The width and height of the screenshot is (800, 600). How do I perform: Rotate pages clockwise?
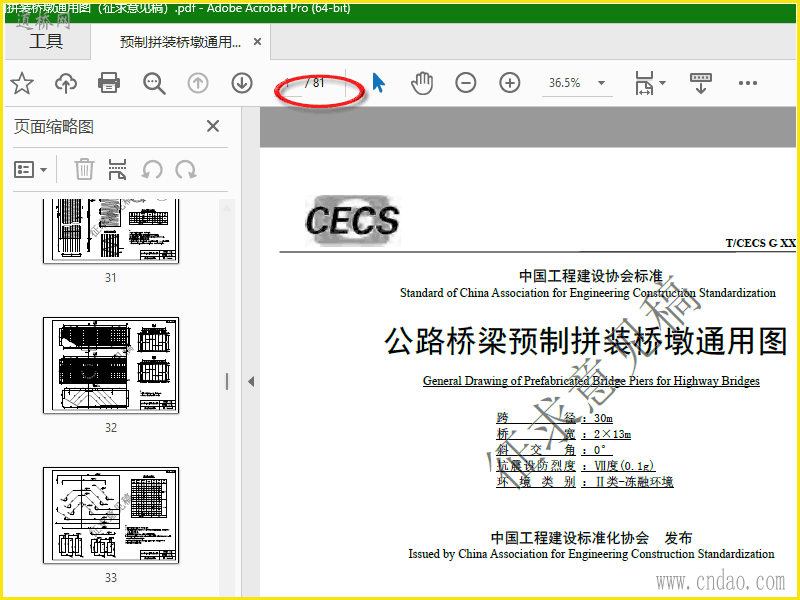[186, 170]
